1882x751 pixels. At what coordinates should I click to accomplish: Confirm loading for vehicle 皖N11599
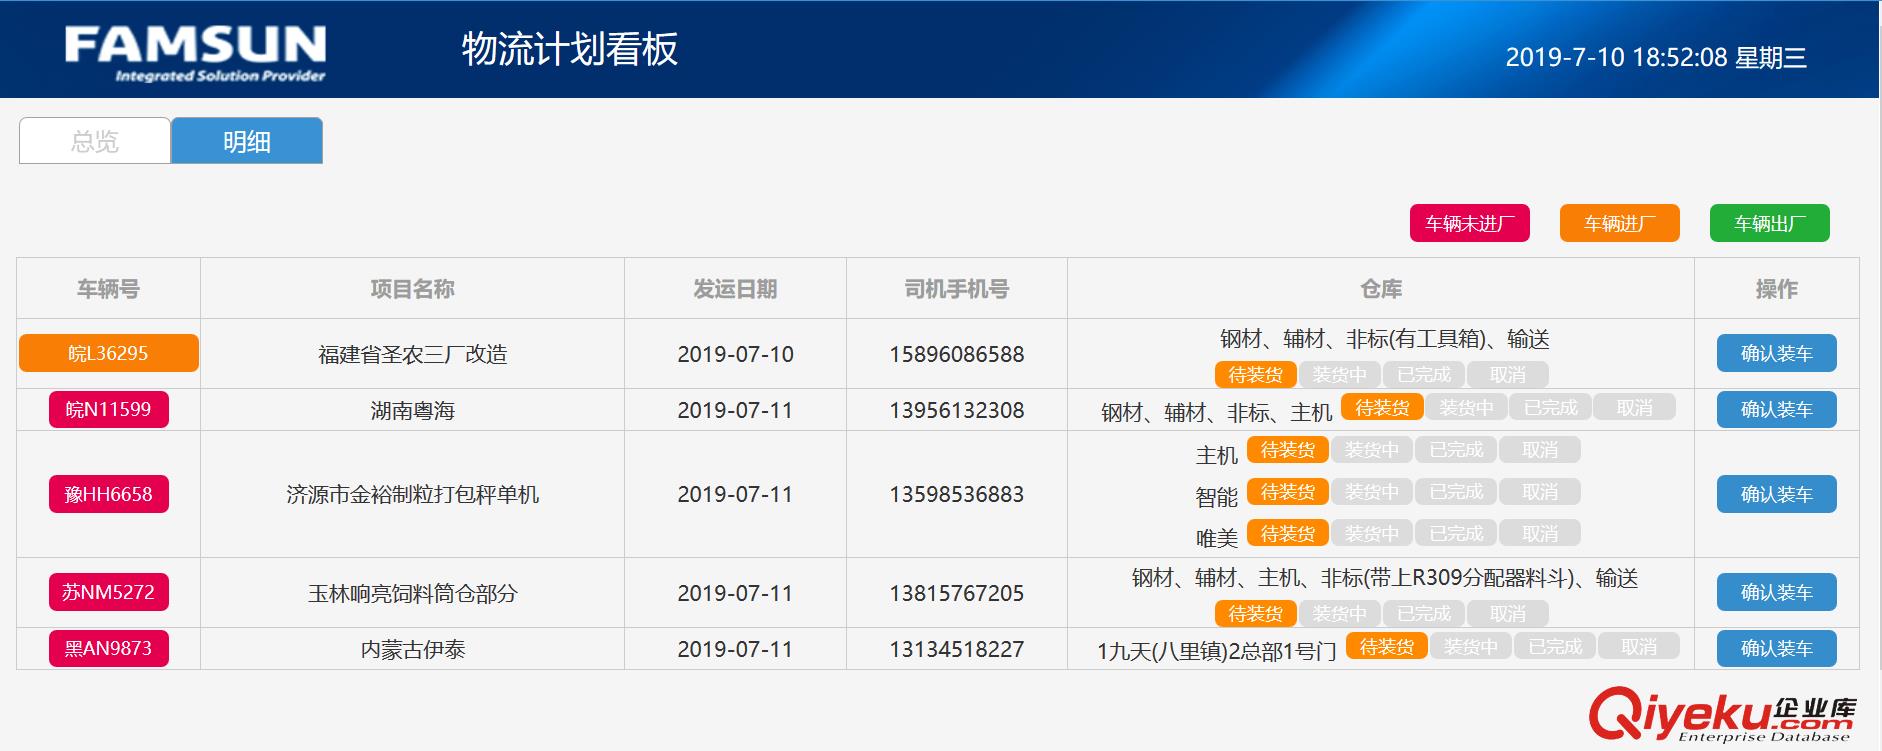tap(1776, 409)
